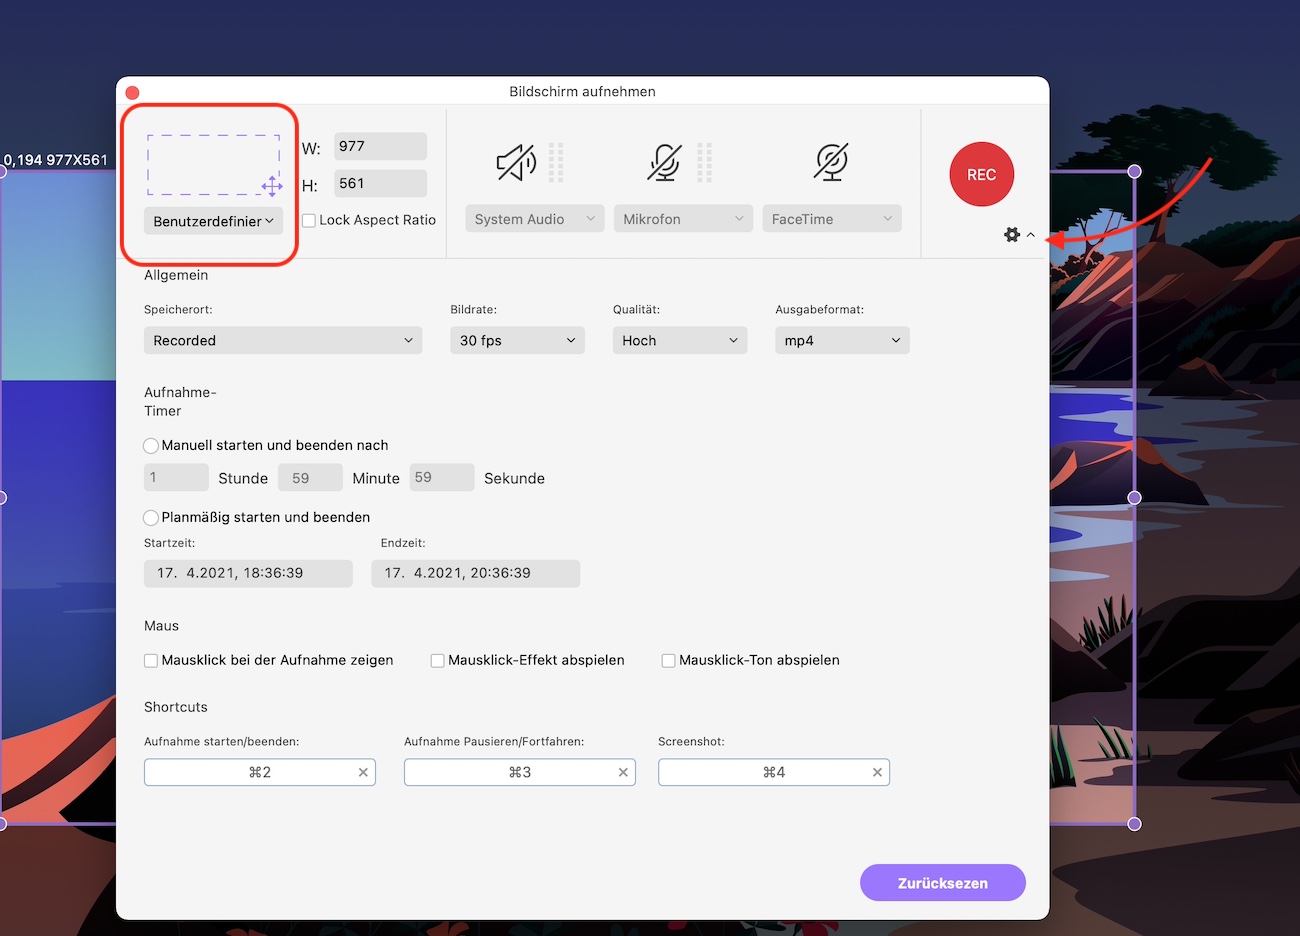Viewport: 1300px width, 936px height.
Task: Open the FaceTime camera dropdown
Action: 832,219
